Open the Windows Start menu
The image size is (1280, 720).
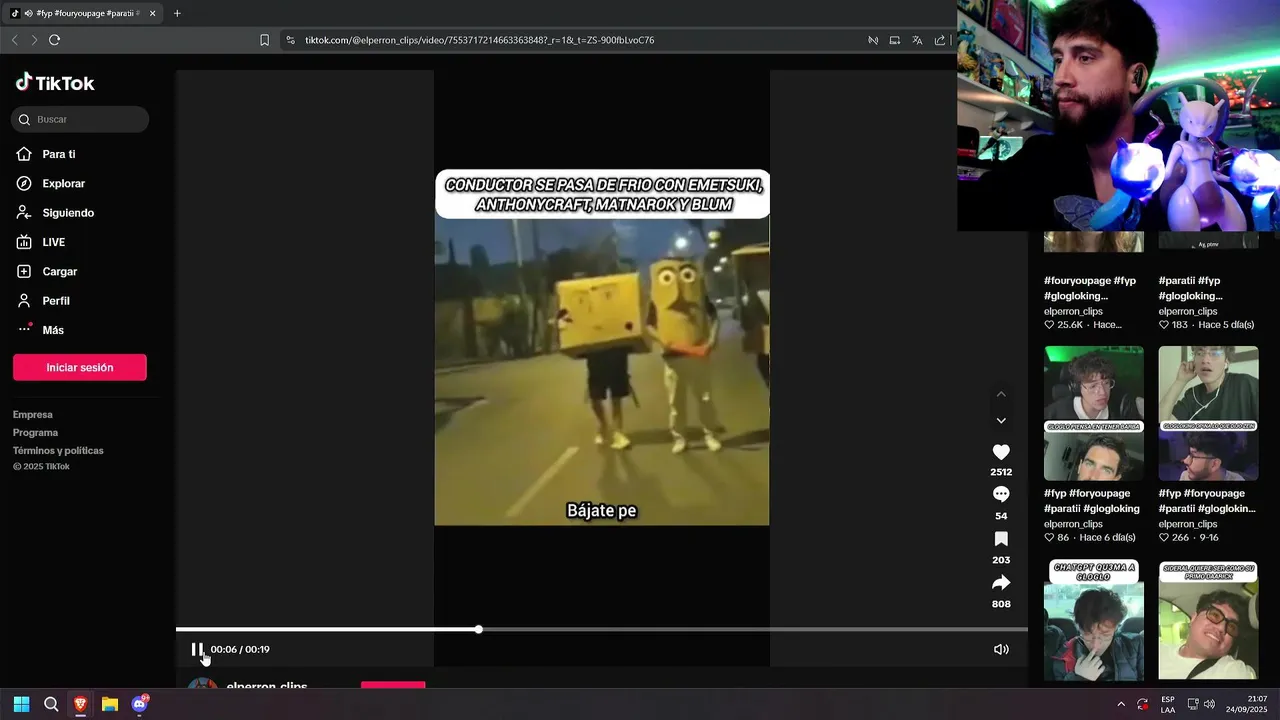point(21,704)
